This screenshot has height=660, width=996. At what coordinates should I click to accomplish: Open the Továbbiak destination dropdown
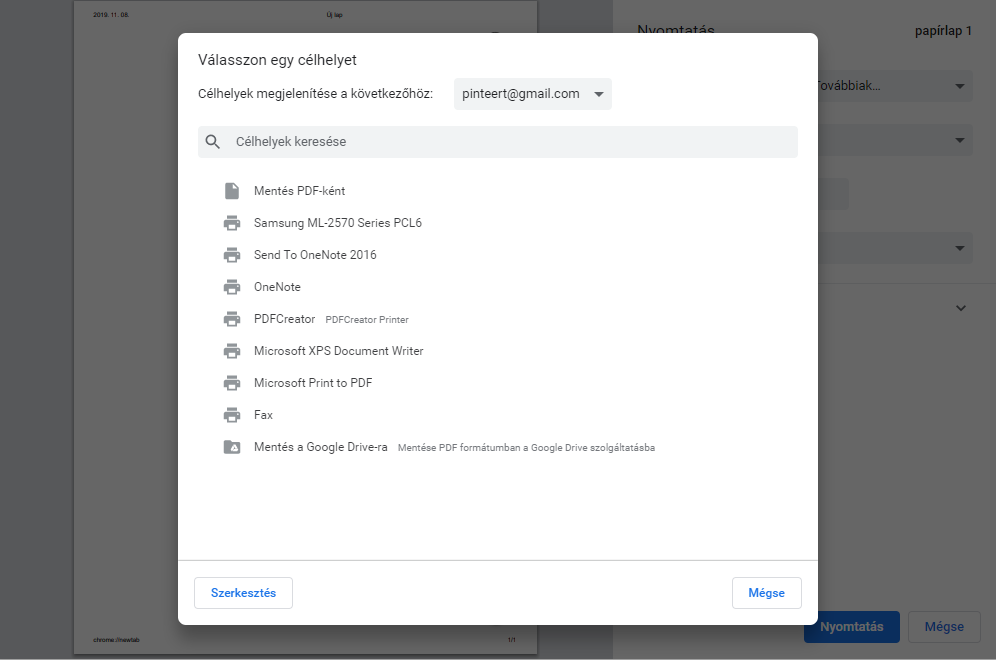click(895, 86)
